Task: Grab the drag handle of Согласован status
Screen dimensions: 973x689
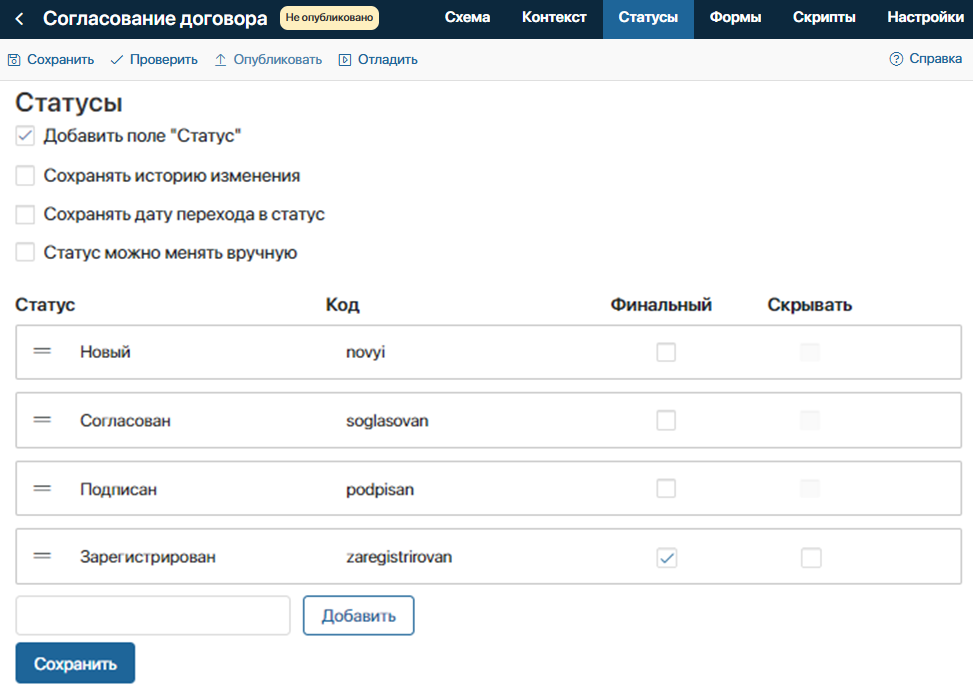Action: pos(42,420)
